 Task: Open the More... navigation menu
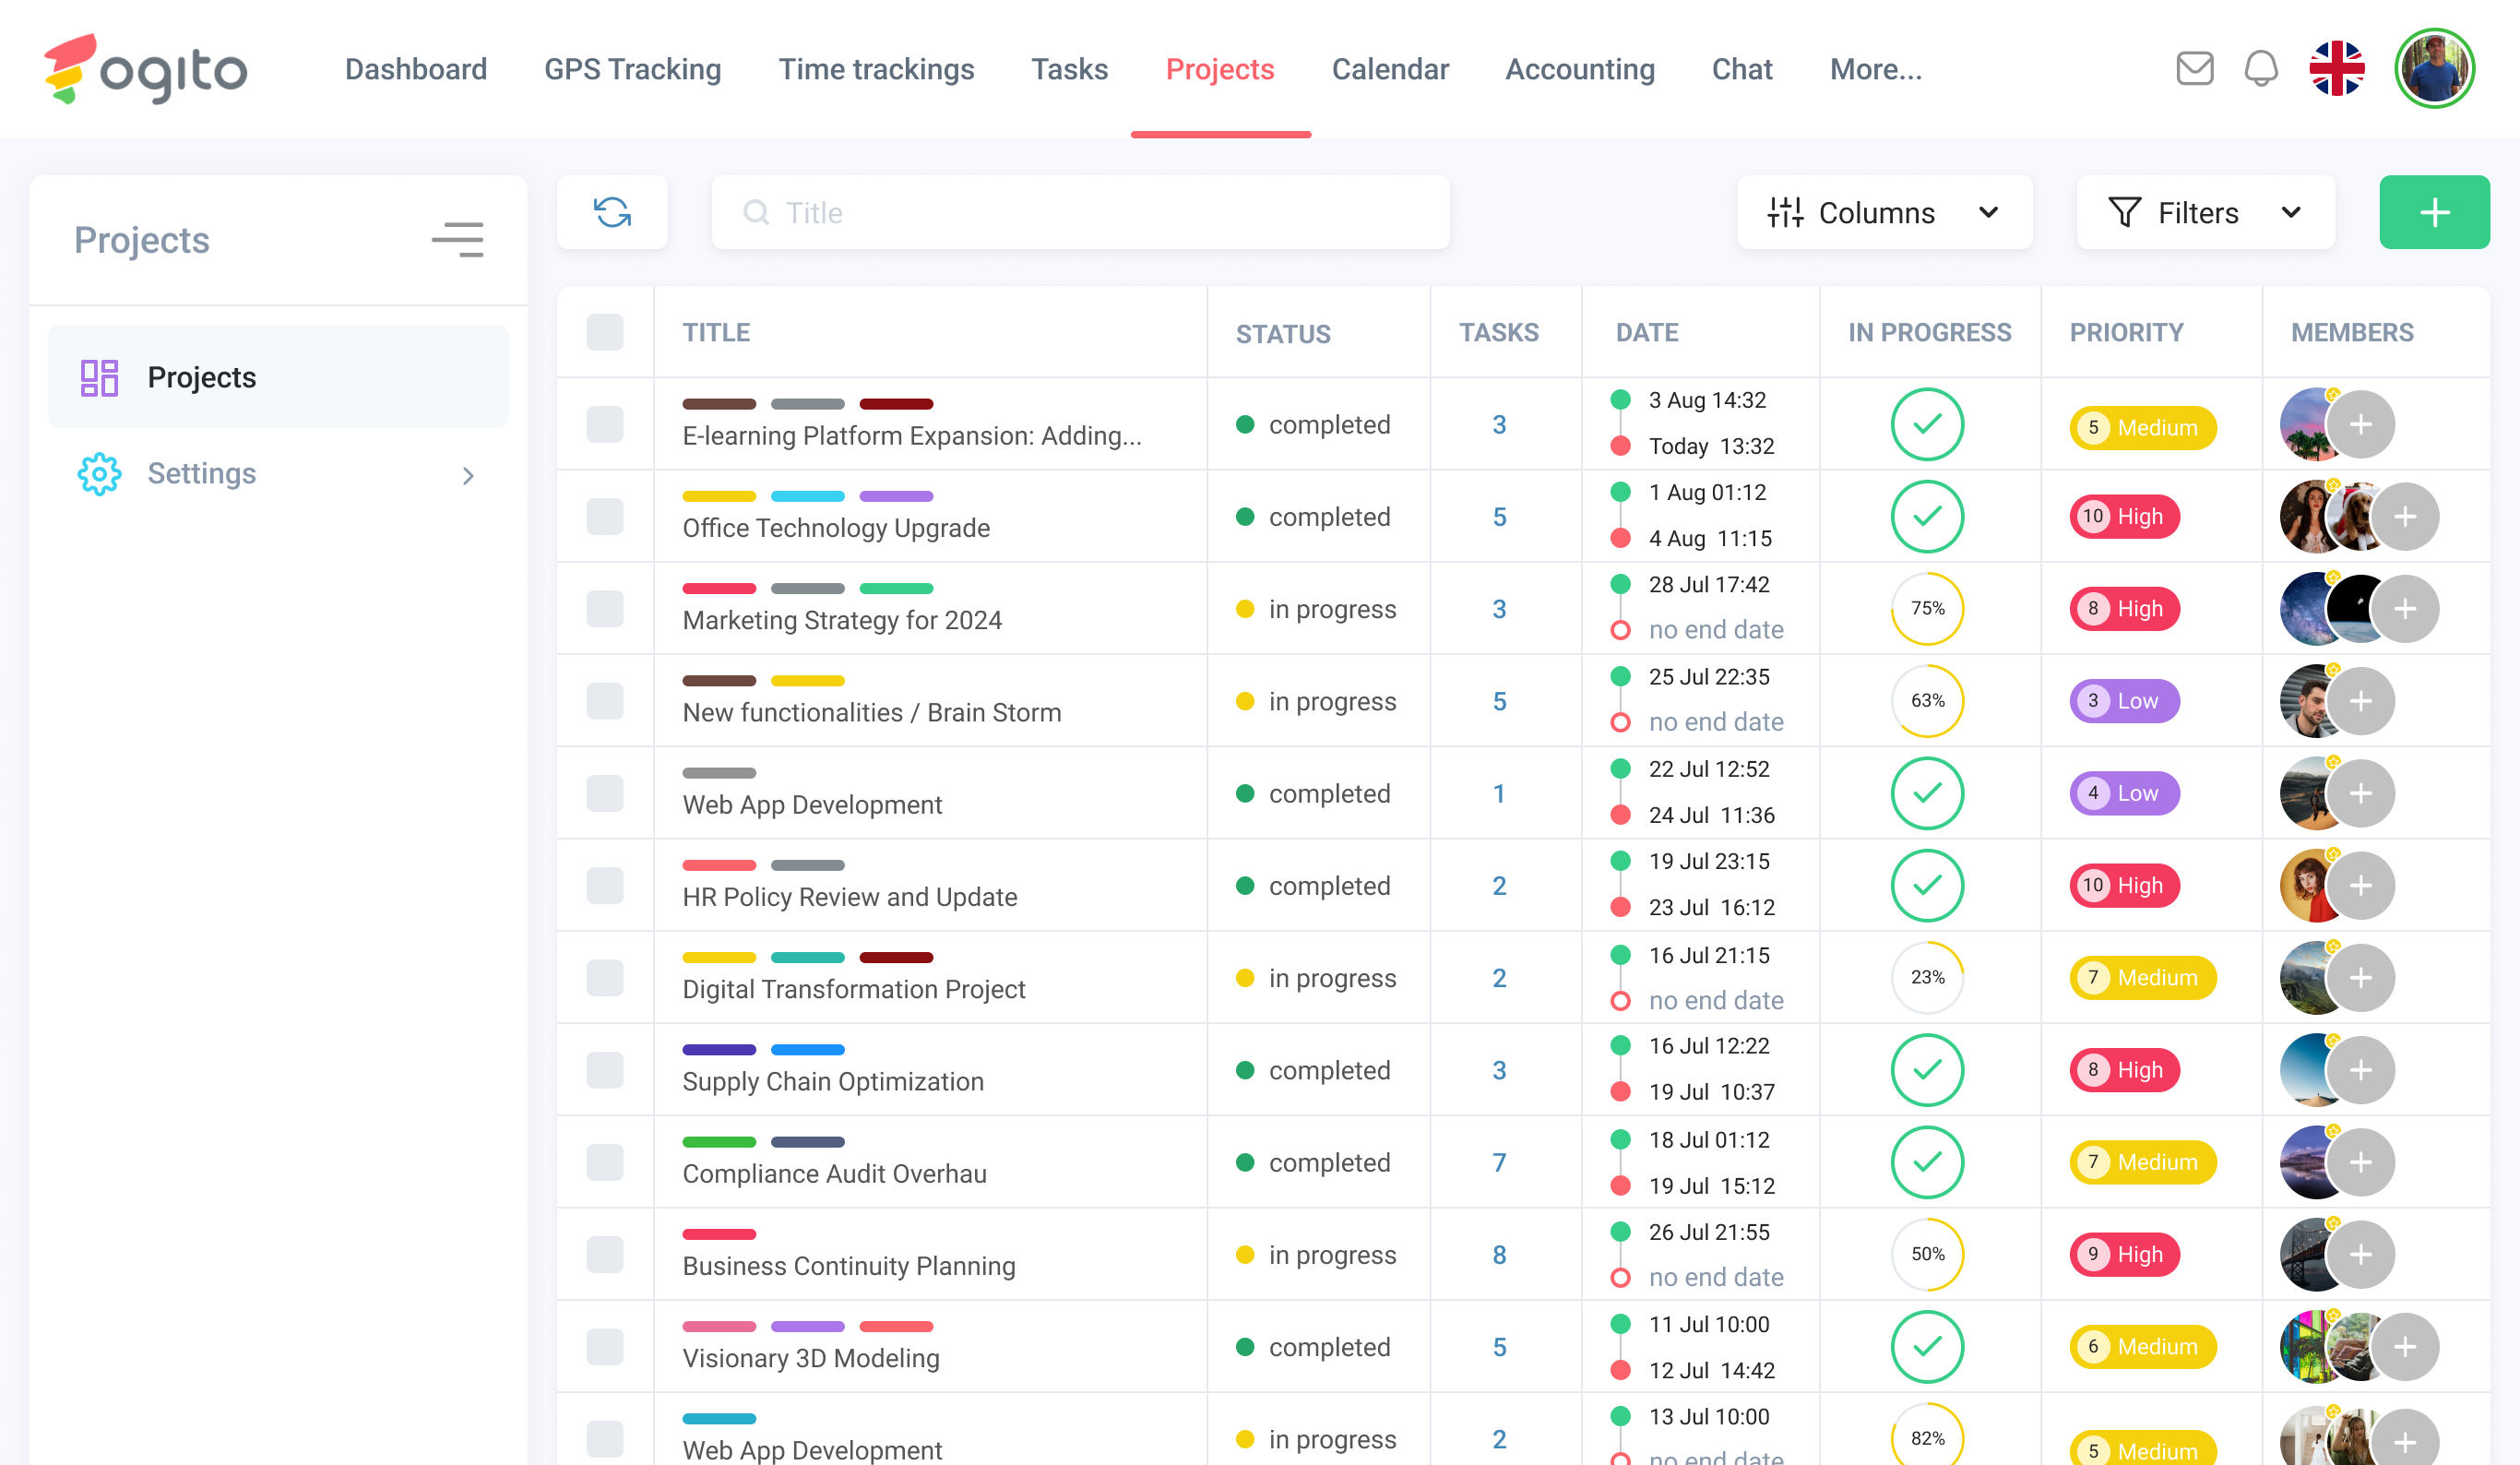pyautogui.click(x=1875, y=69)
